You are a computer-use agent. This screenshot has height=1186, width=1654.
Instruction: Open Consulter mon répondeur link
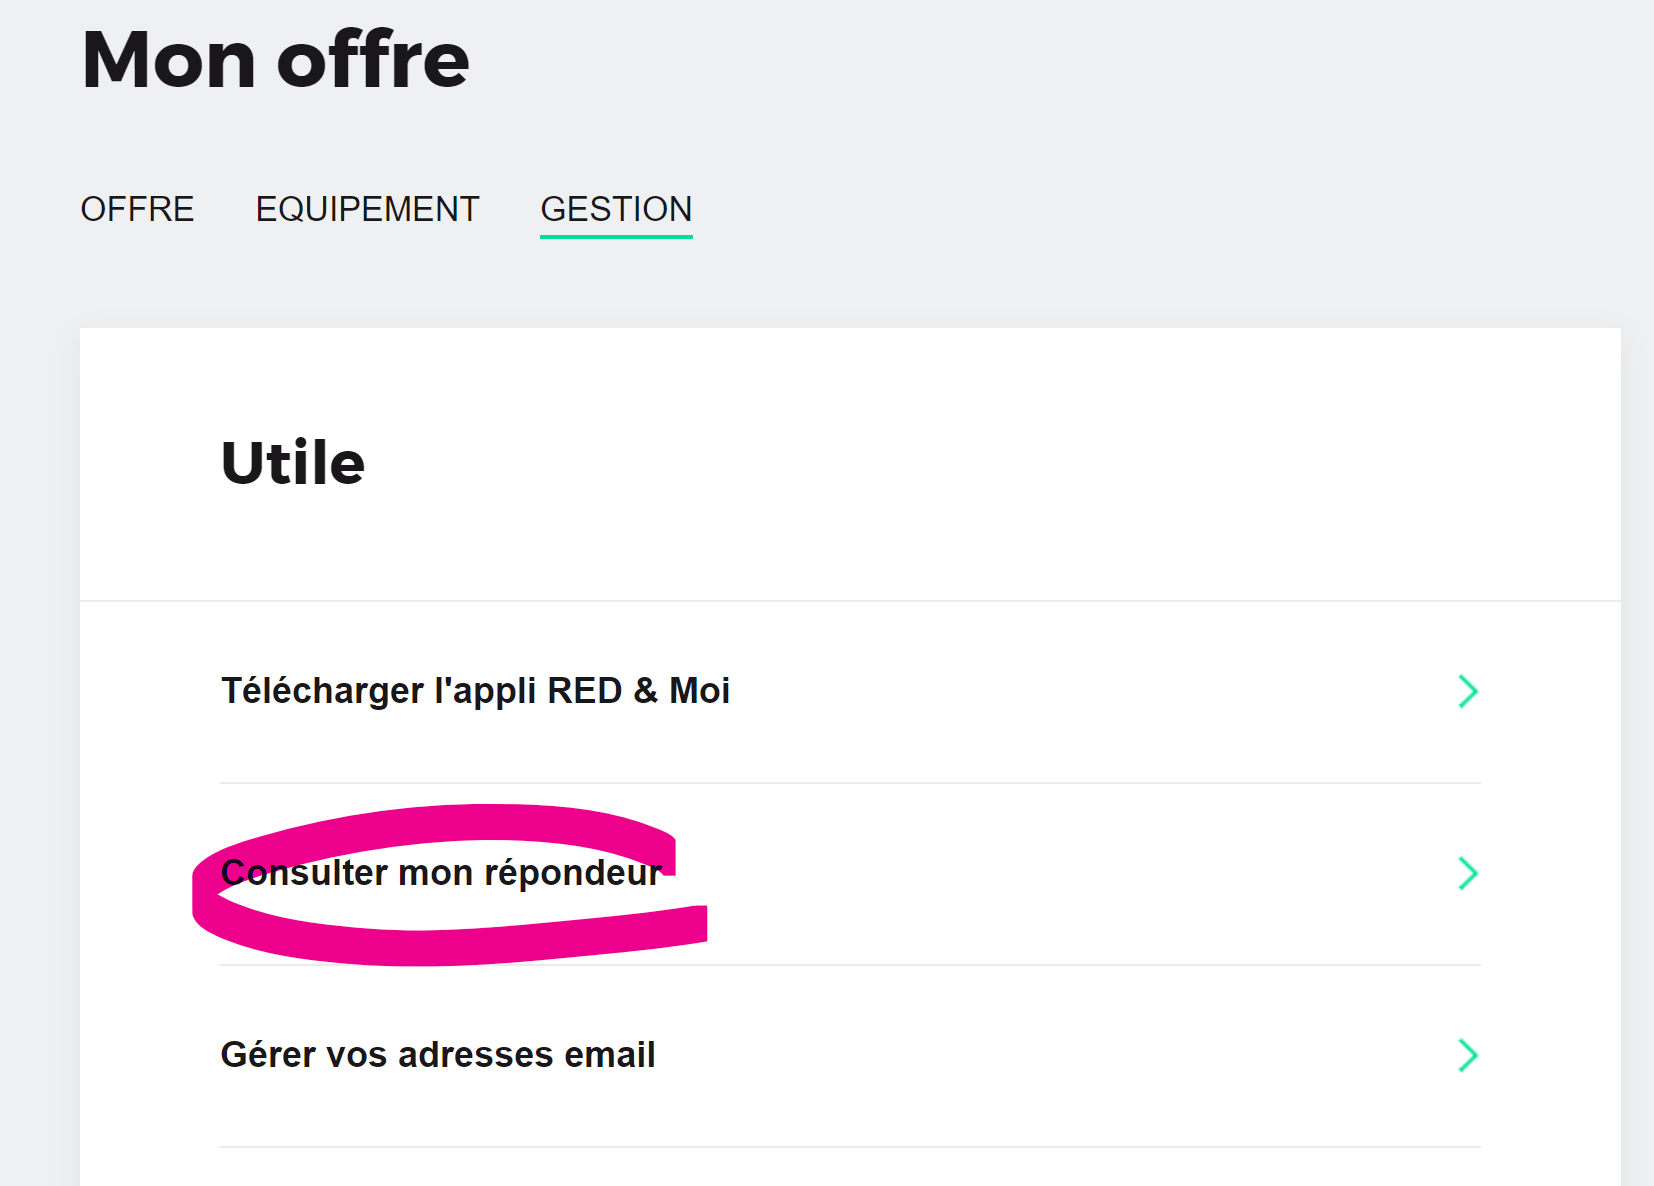pyautogui.click(x=440, y=873)
